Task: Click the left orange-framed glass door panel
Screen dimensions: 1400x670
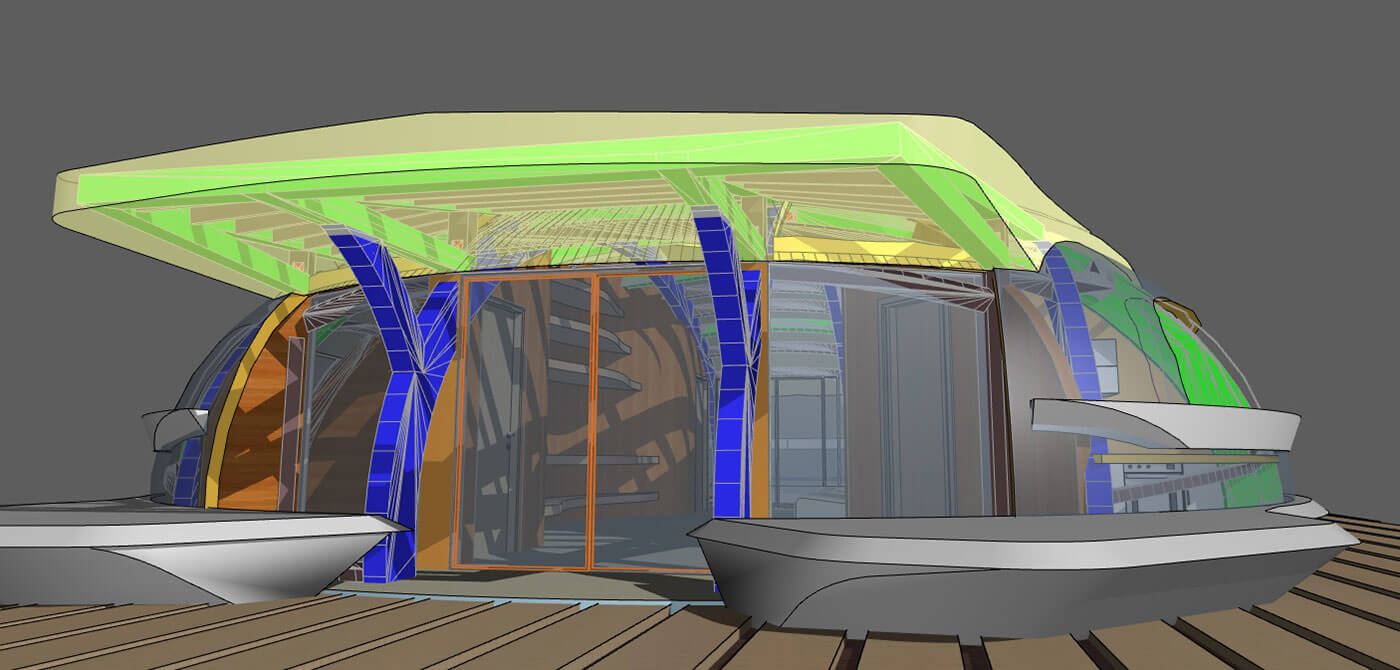Action: 525,420
